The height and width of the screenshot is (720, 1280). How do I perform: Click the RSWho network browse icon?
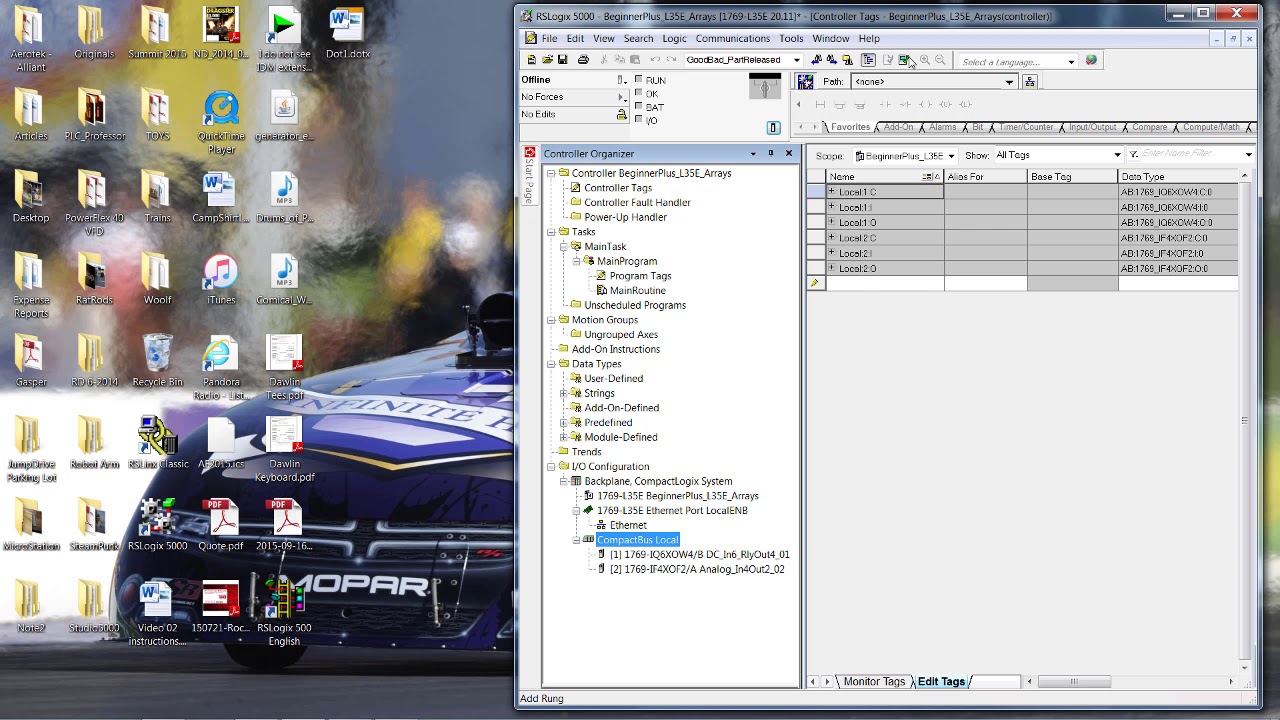1030,82
